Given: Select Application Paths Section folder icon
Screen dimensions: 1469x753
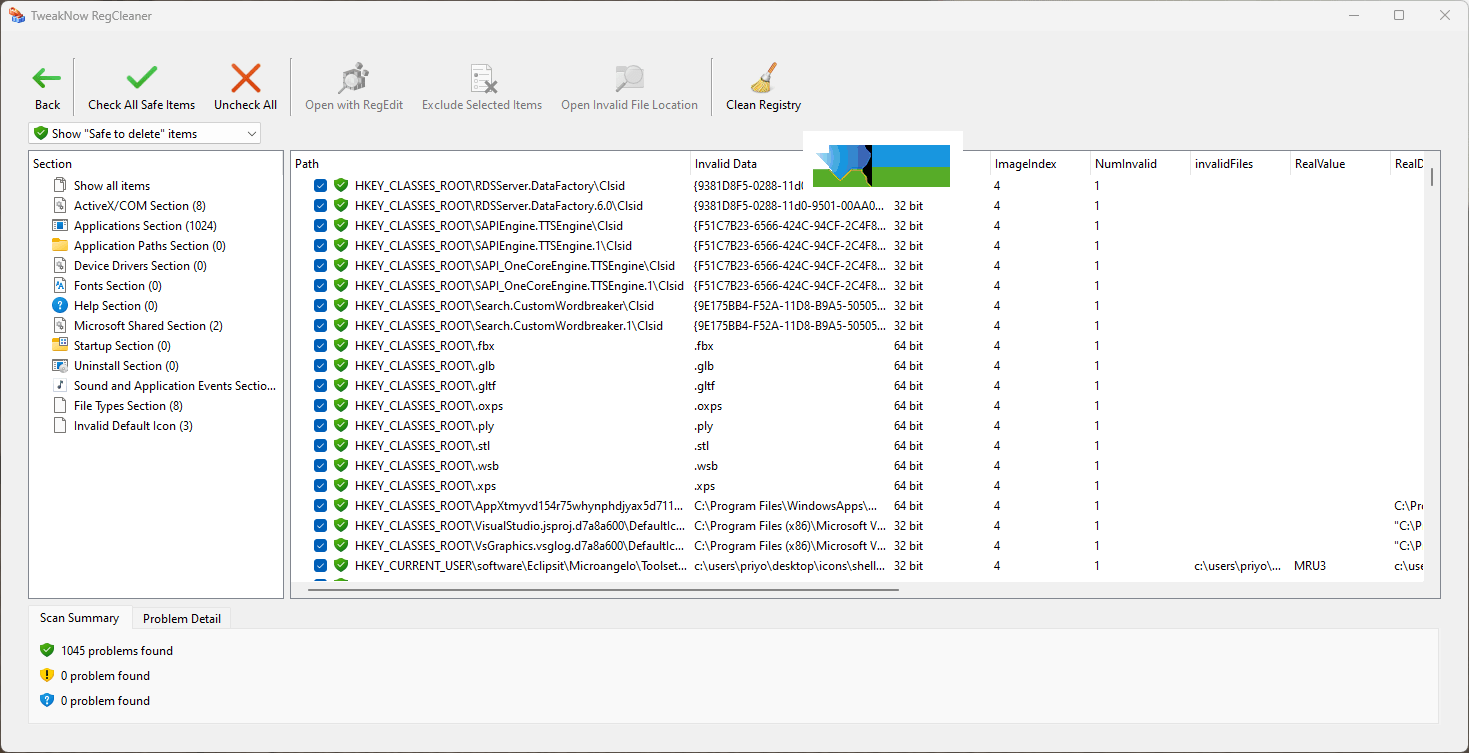Looking at the screenshot, I should click(59, 245).
